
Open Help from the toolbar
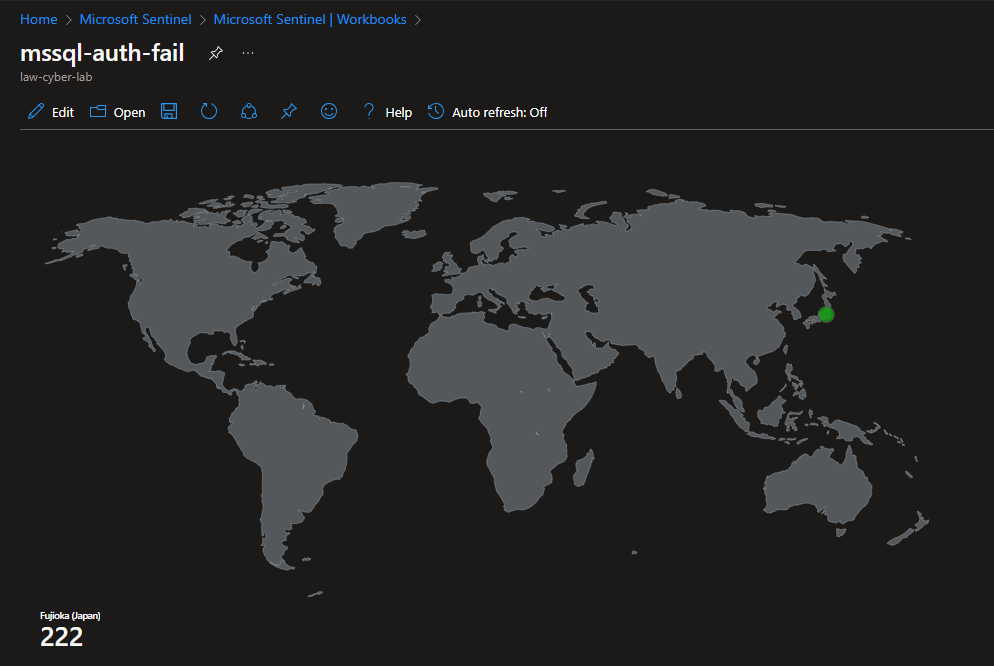(387, 112)
